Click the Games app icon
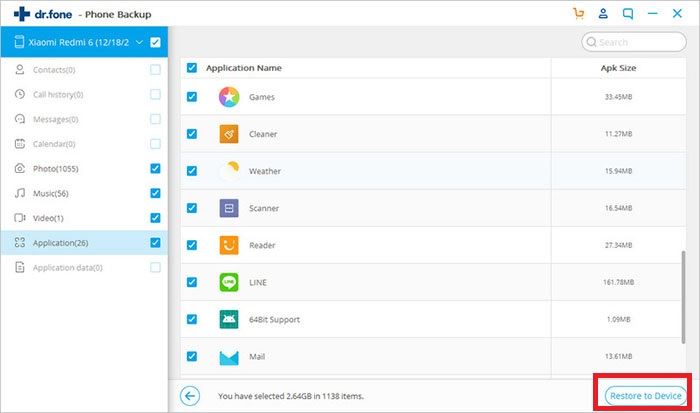Viewport: 700px width, 413px height. pyautogui.click(x=229, y=97)
